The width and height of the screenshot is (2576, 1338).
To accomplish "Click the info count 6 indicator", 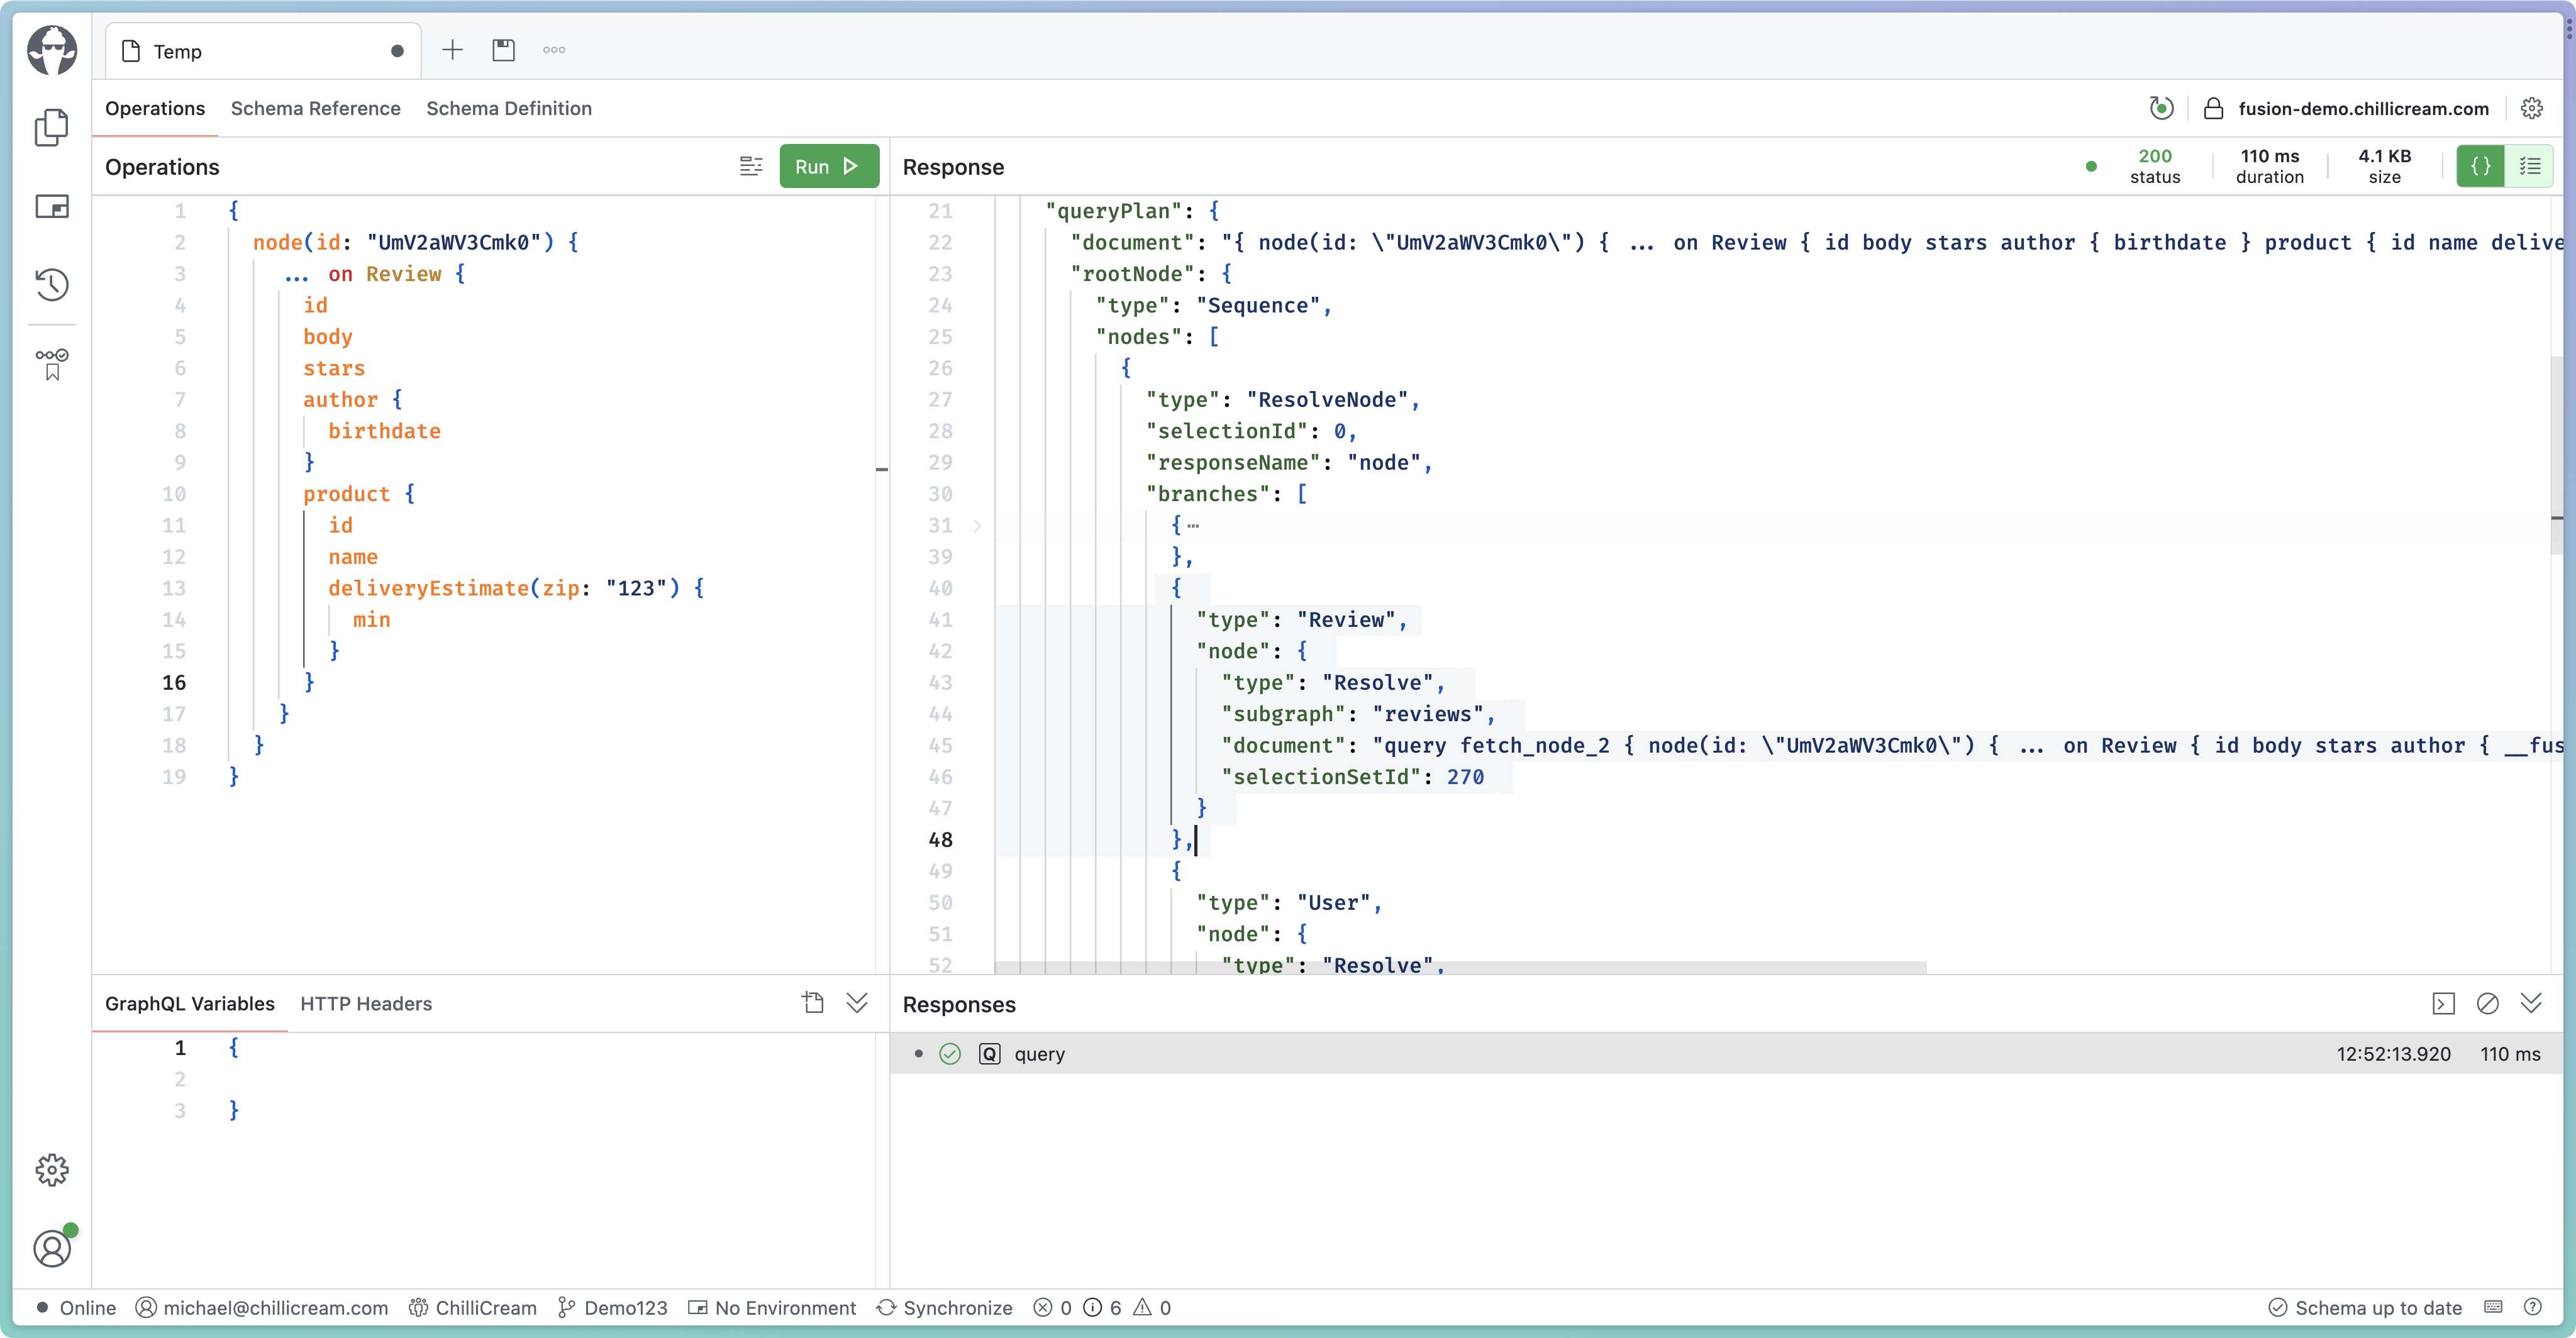I will coord(1102,1307).
